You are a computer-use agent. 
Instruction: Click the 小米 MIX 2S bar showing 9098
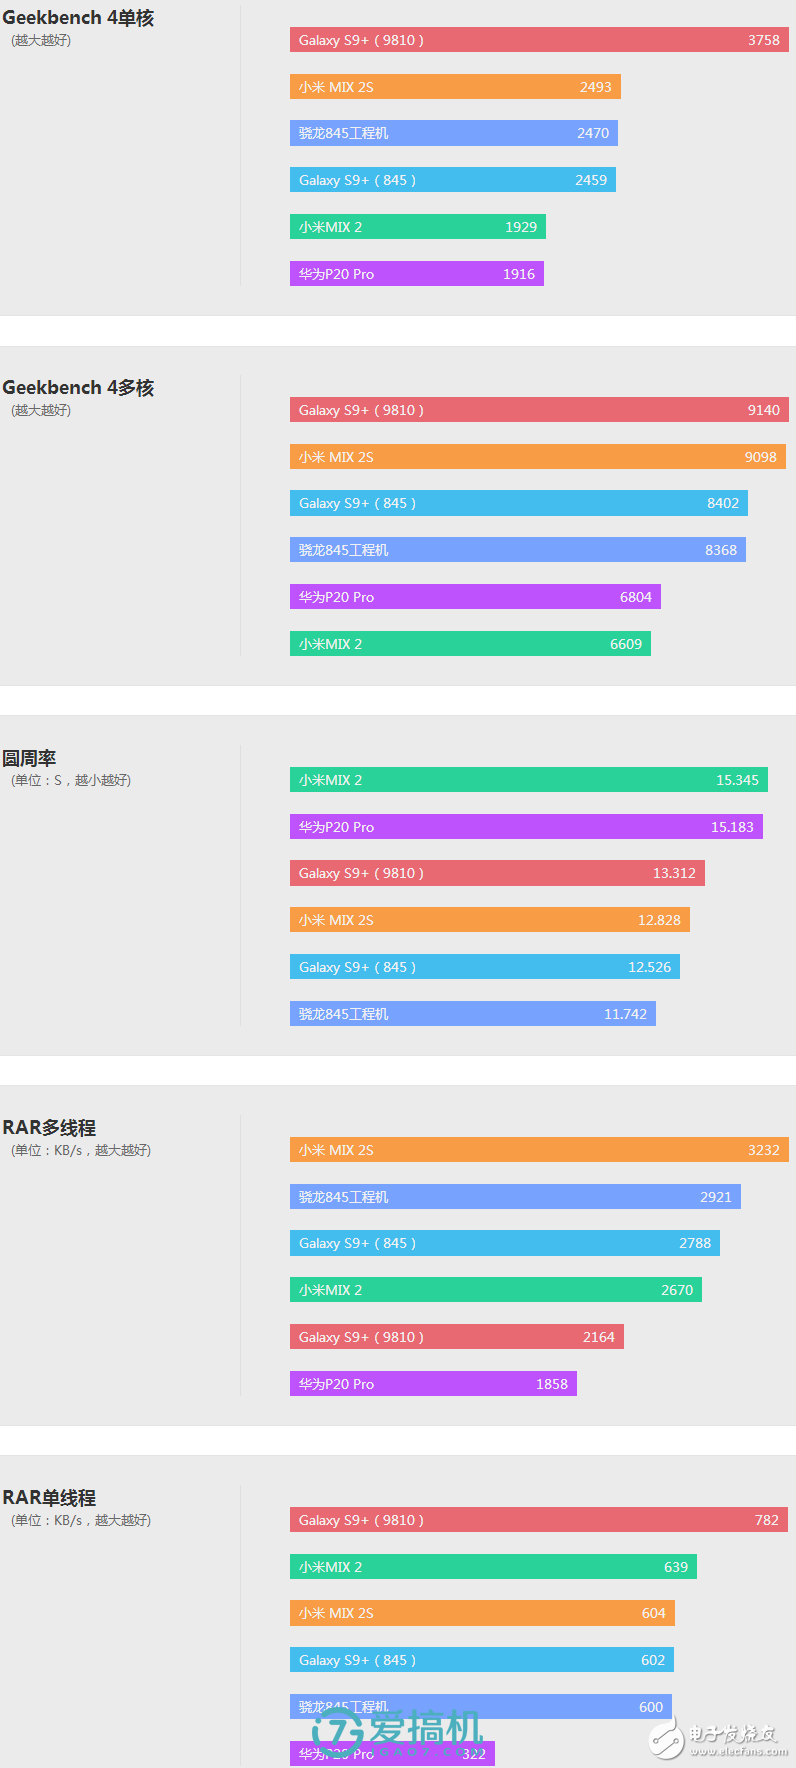coord(537,457)
